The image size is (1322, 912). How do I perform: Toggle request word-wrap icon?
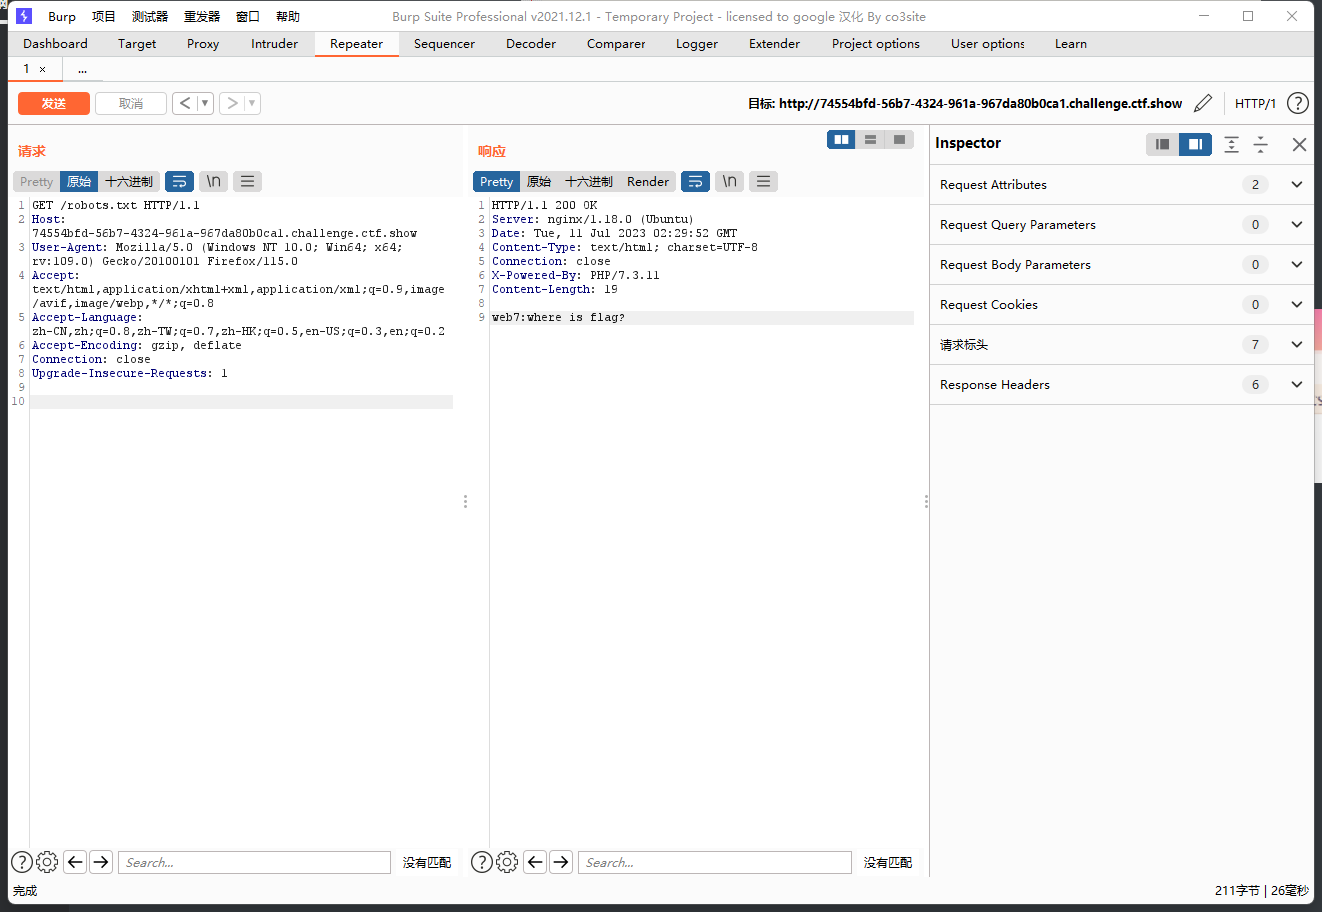[x=179, y=181]
